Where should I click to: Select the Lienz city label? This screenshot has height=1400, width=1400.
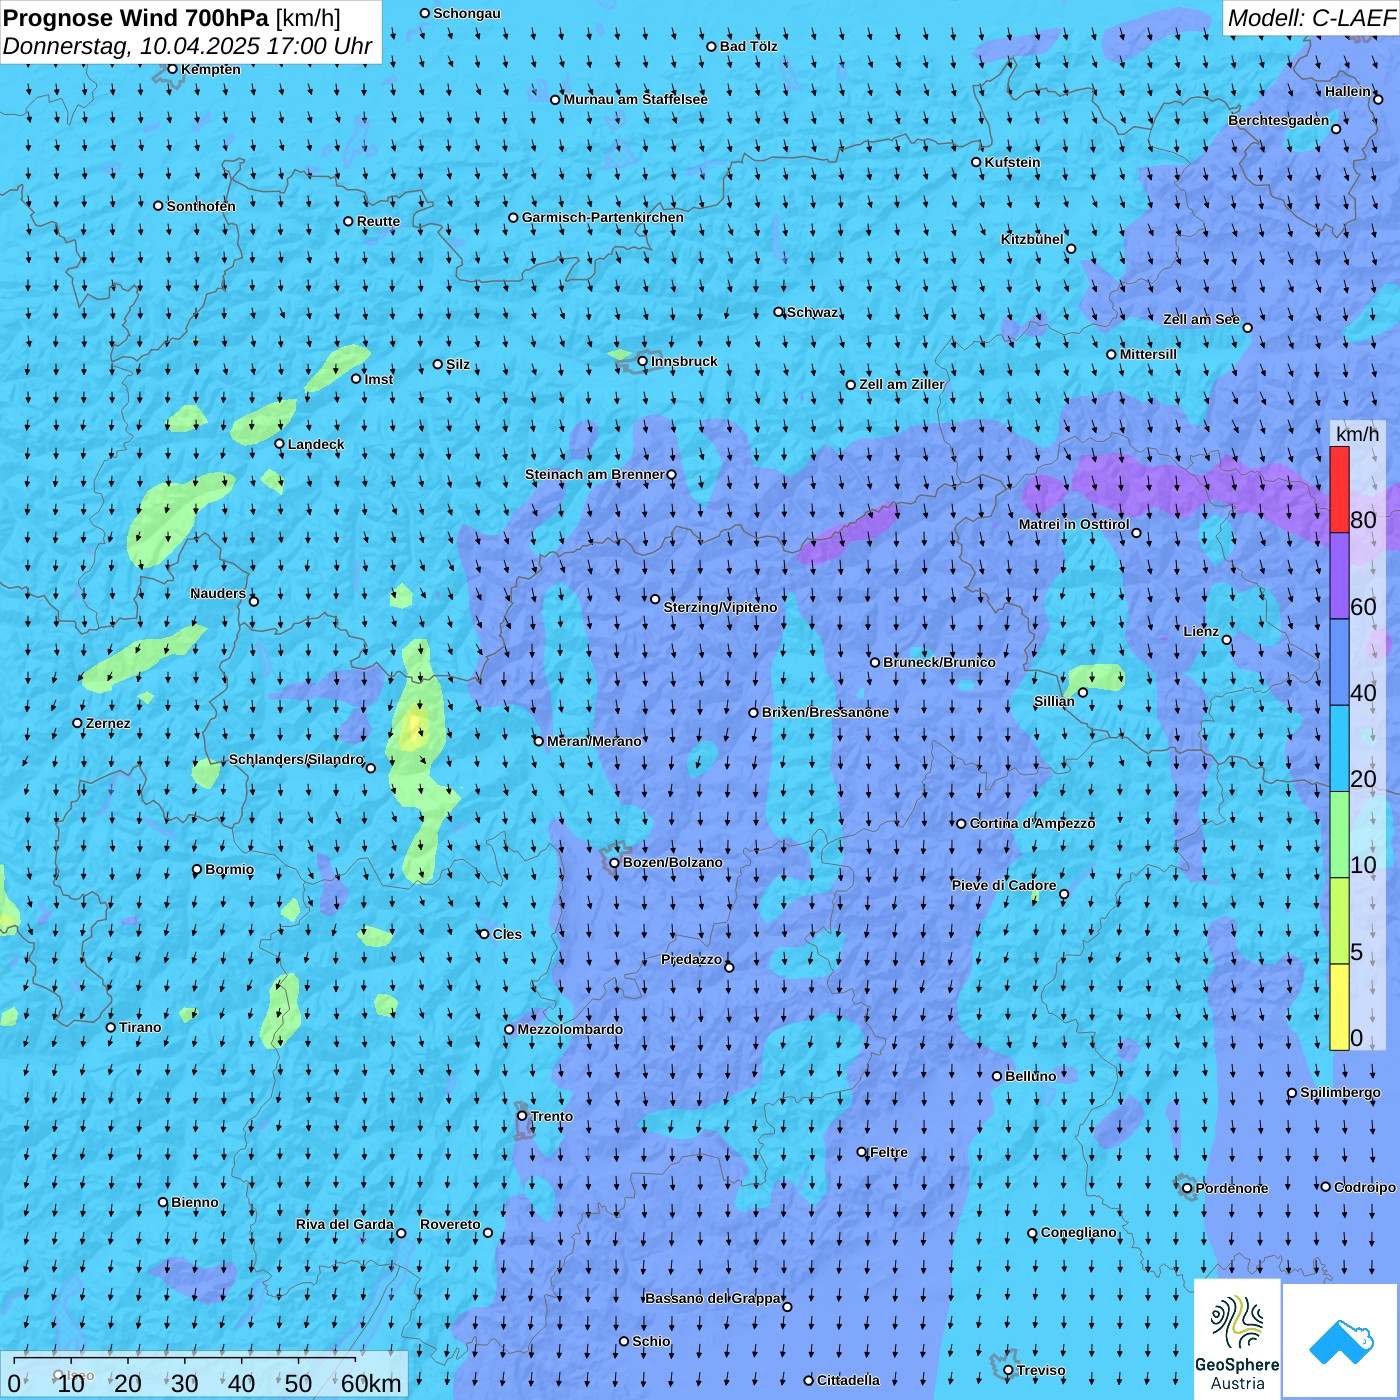point(1201,631)
